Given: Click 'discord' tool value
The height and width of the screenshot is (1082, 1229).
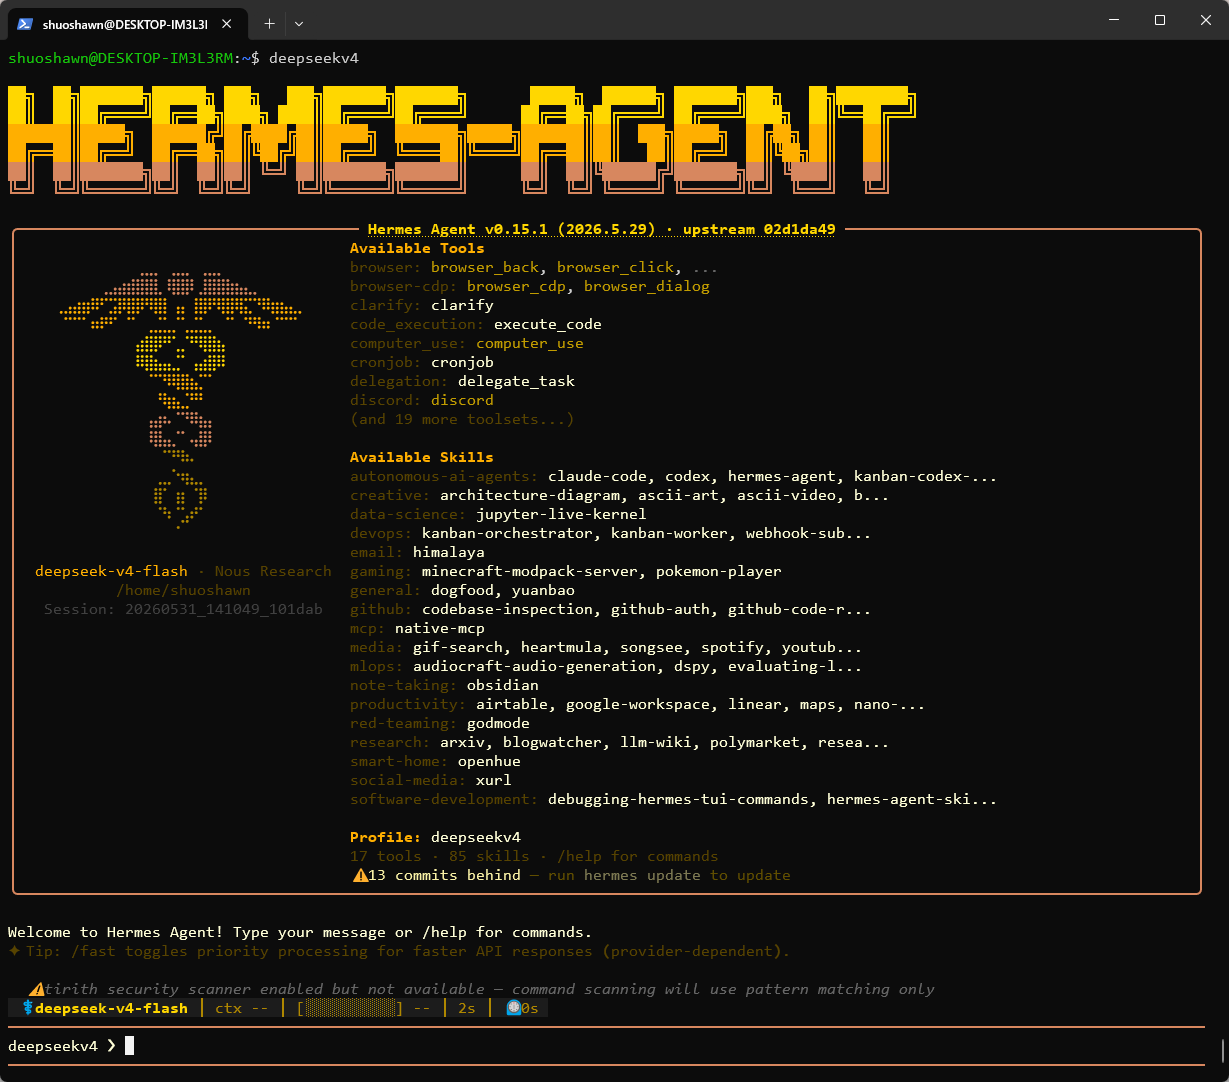Looking at the screenshot, I should point(462,400).
